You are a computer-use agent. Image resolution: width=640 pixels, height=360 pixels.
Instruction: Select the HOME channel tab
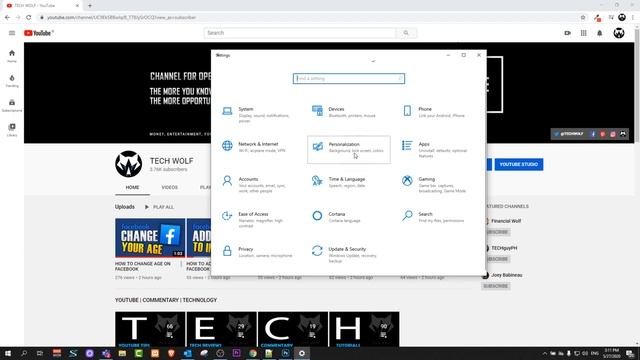click(132, 187)
